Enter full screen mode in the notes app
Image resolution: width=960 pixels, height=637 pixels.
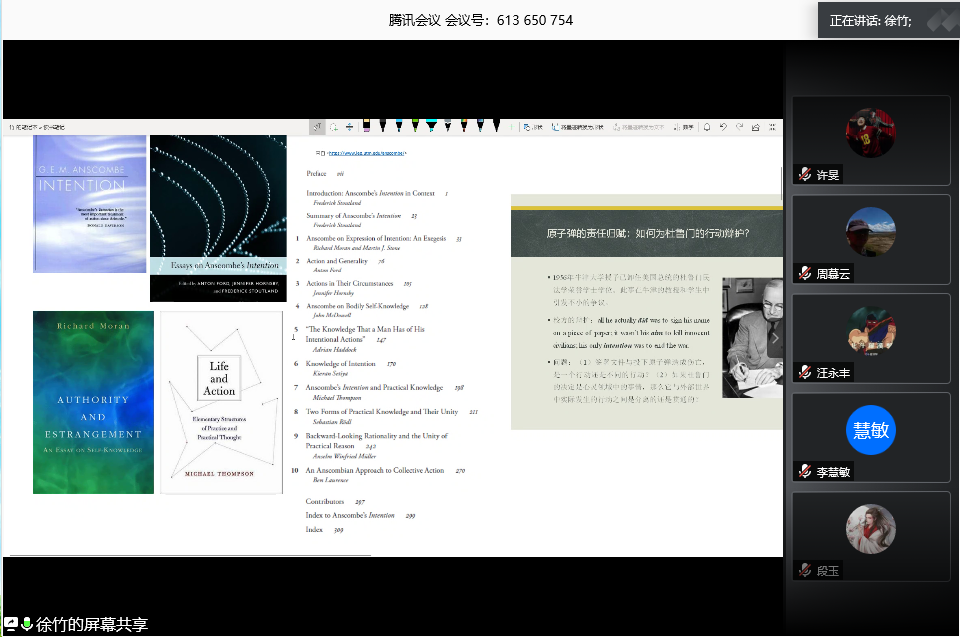tap(772, 127)
